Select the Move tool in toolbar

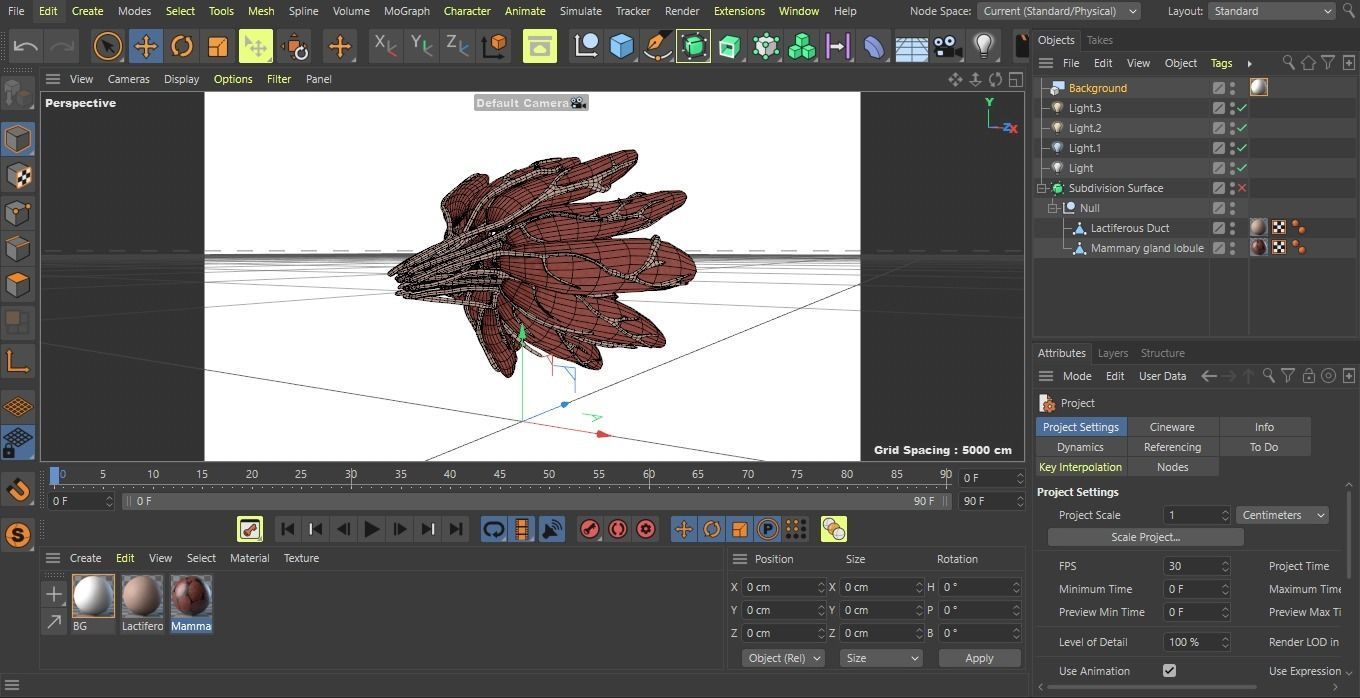click(145, 46)
